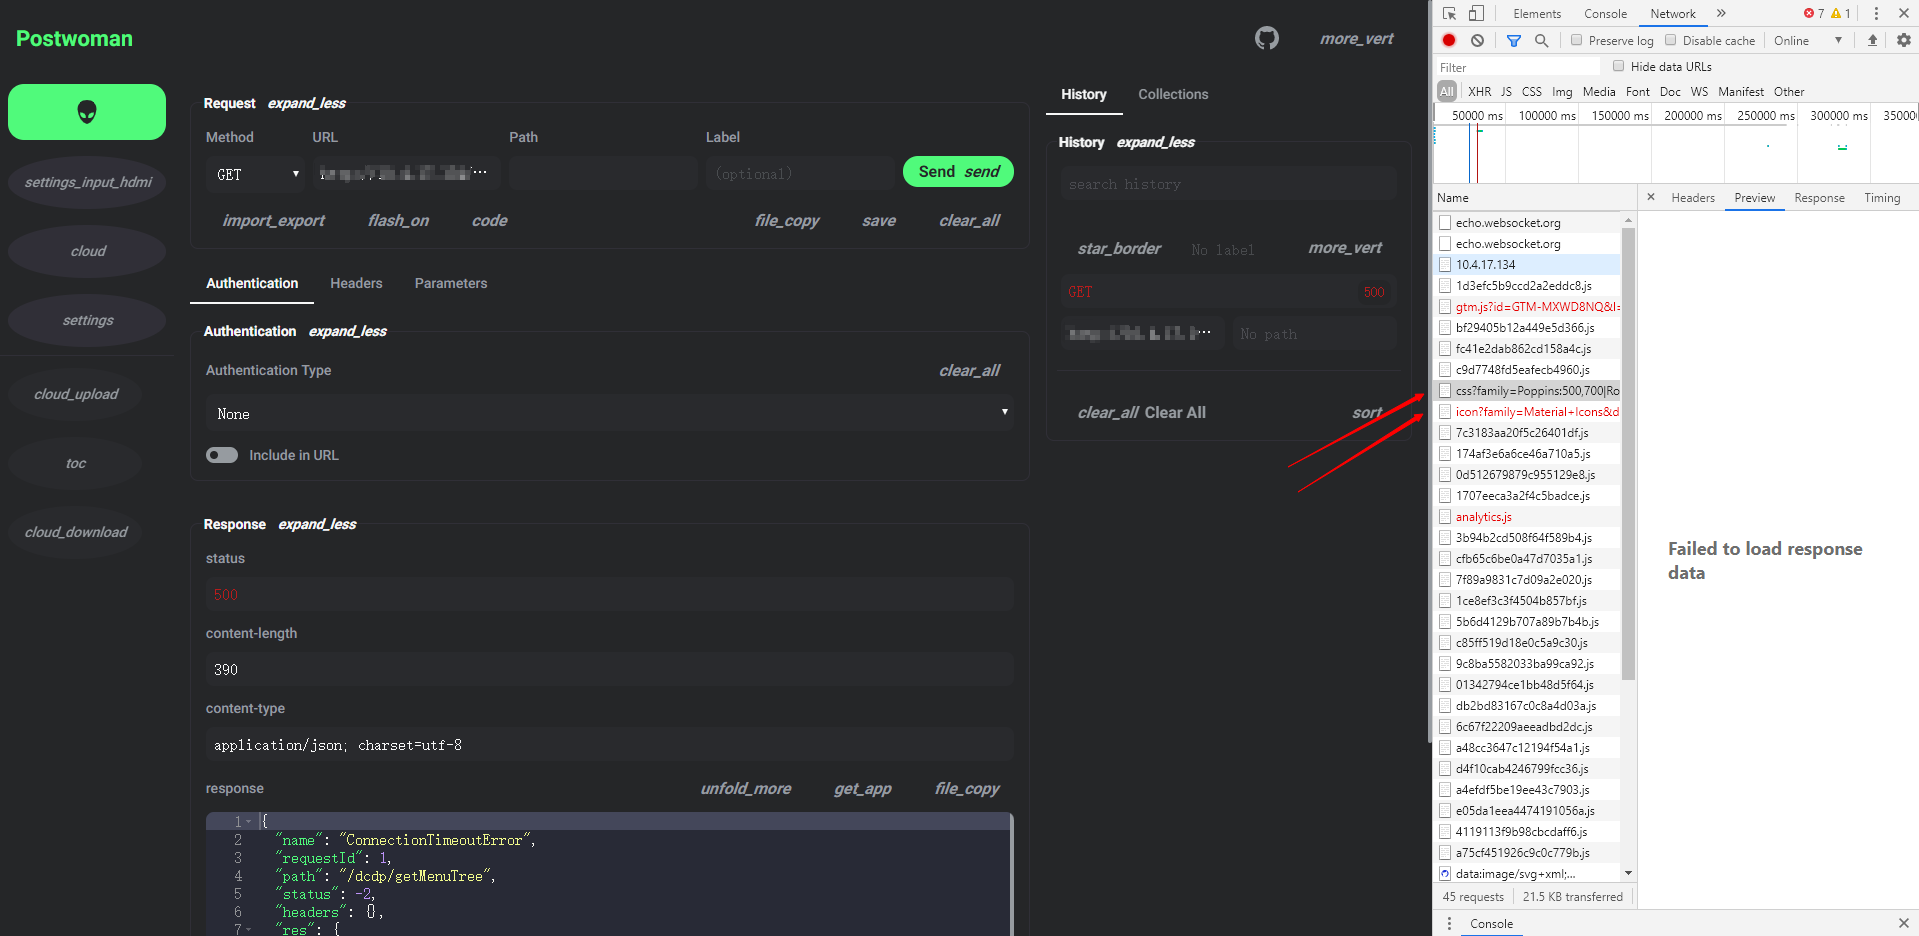
Task: Click the Send button
Action: pos(958,172)
